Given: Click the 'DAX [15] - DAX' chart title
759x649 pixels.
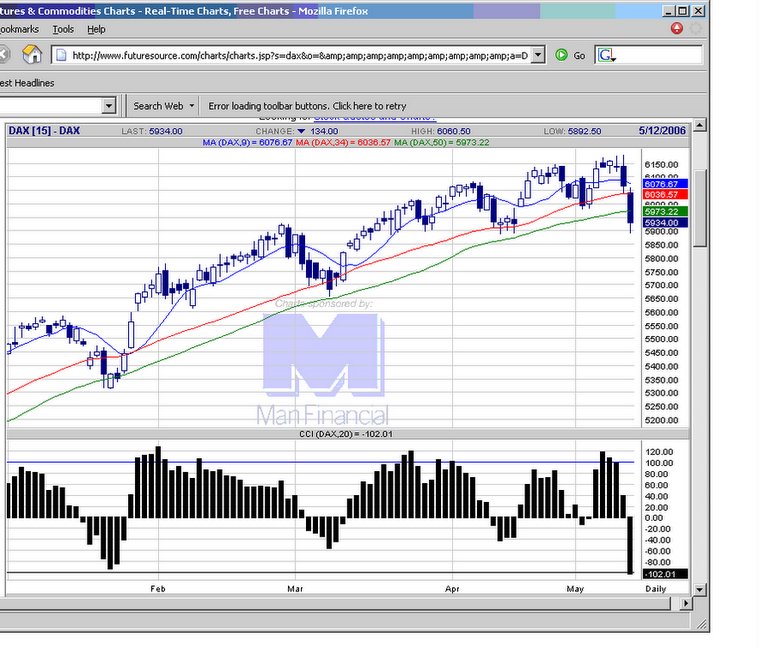Looking at the screenshot, I should 44,131.
